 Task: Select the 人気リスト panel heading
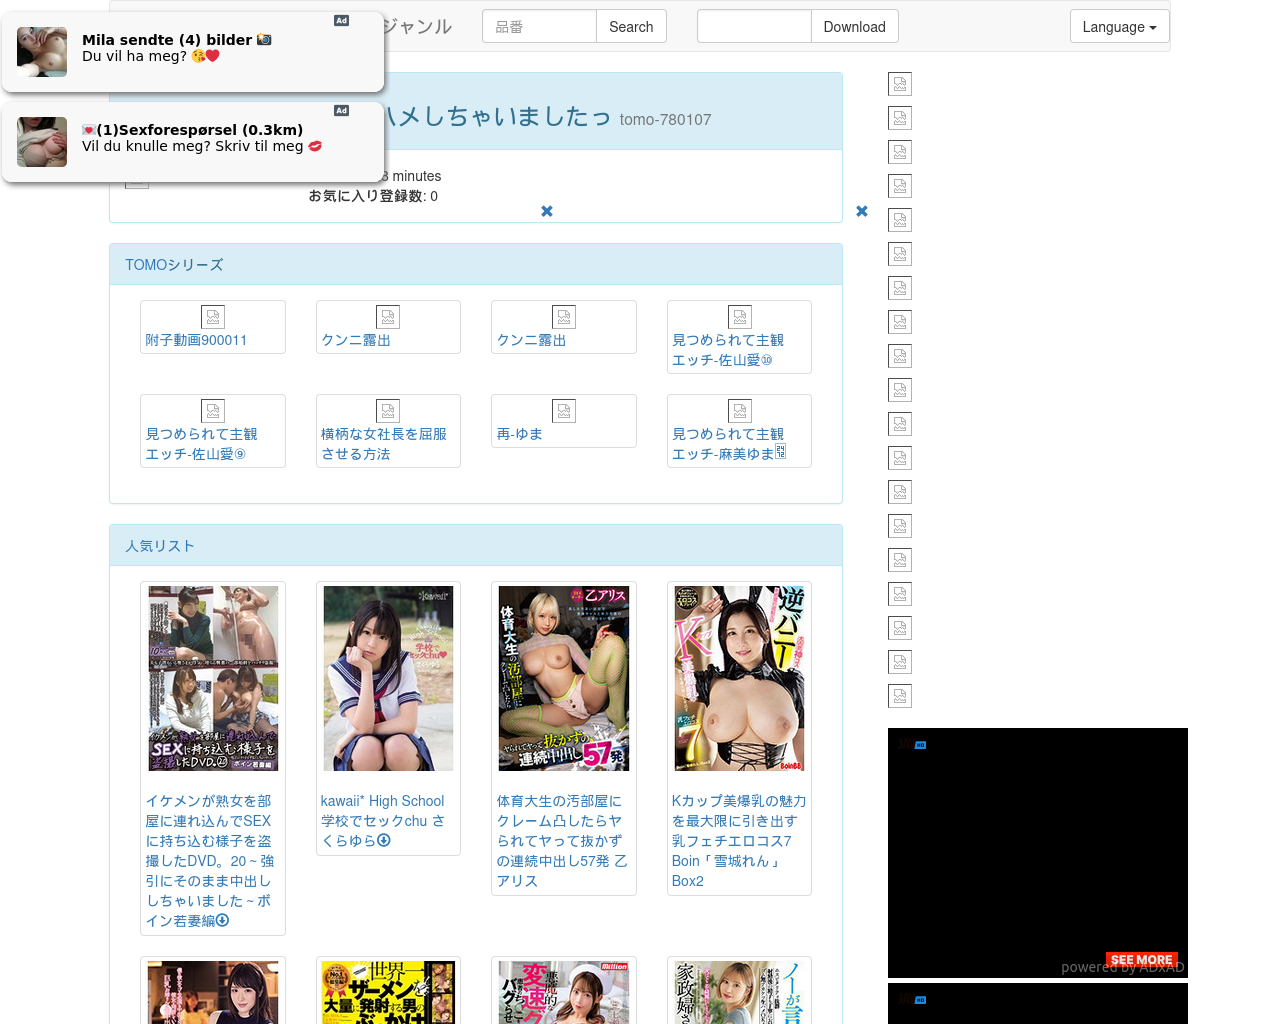pyautogui.click(x=160, y=546)
